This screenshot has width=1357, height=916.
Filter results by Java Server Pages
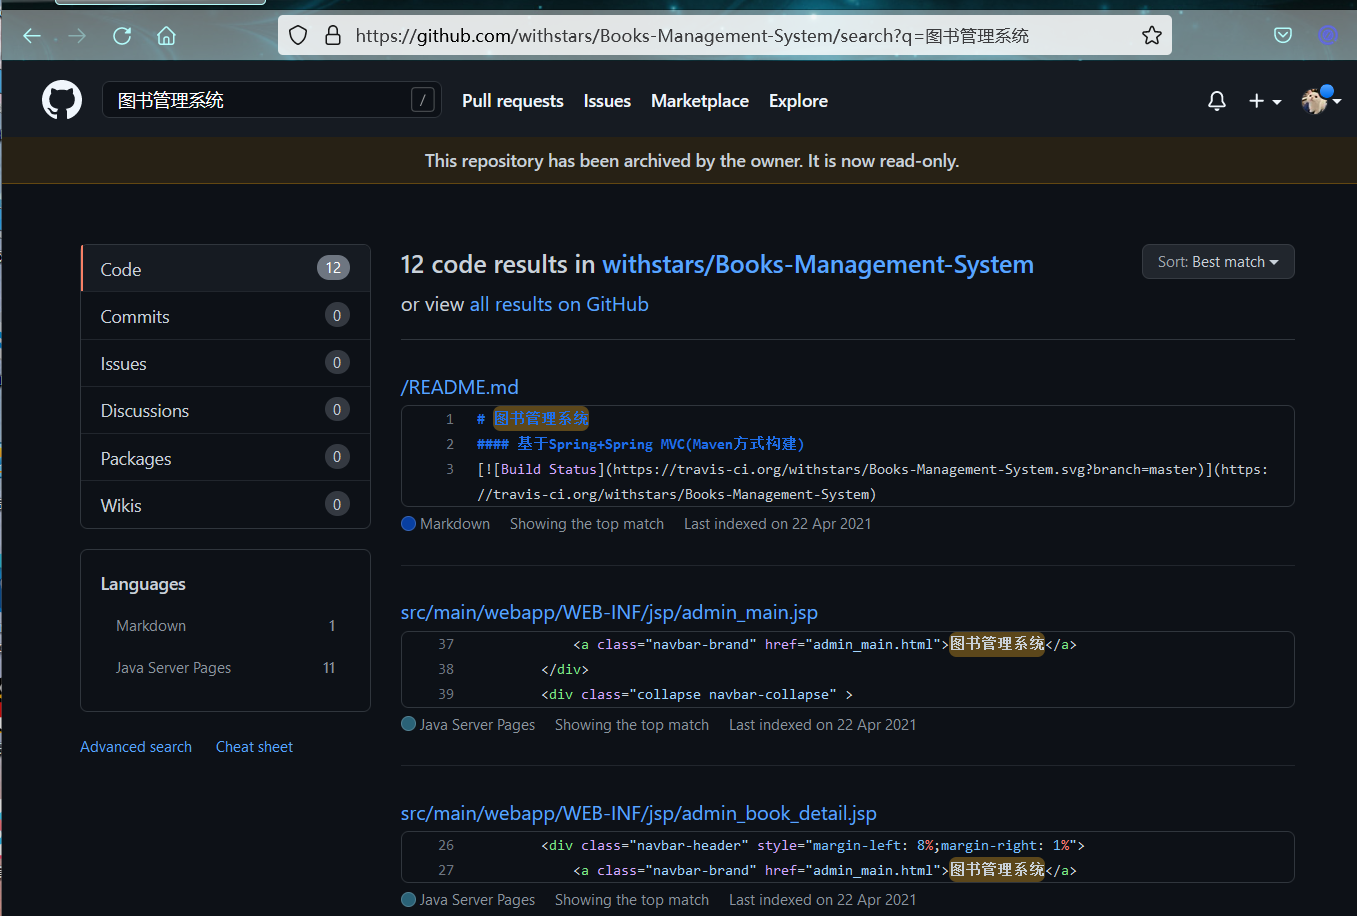point(225,668)
